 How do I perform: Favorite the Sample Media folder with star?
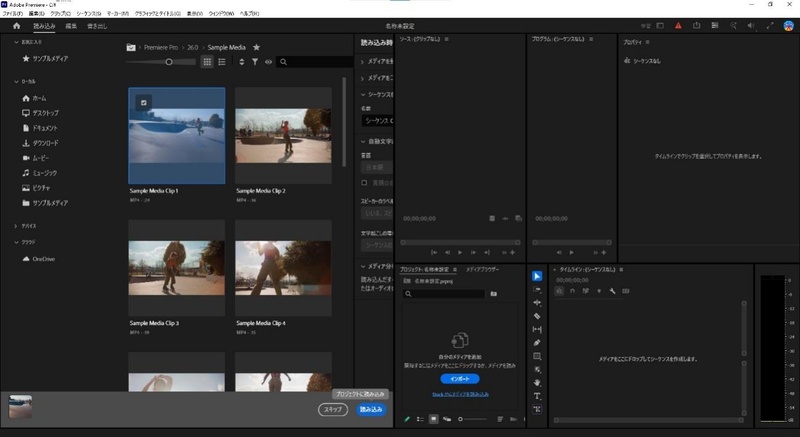point(256,47)
